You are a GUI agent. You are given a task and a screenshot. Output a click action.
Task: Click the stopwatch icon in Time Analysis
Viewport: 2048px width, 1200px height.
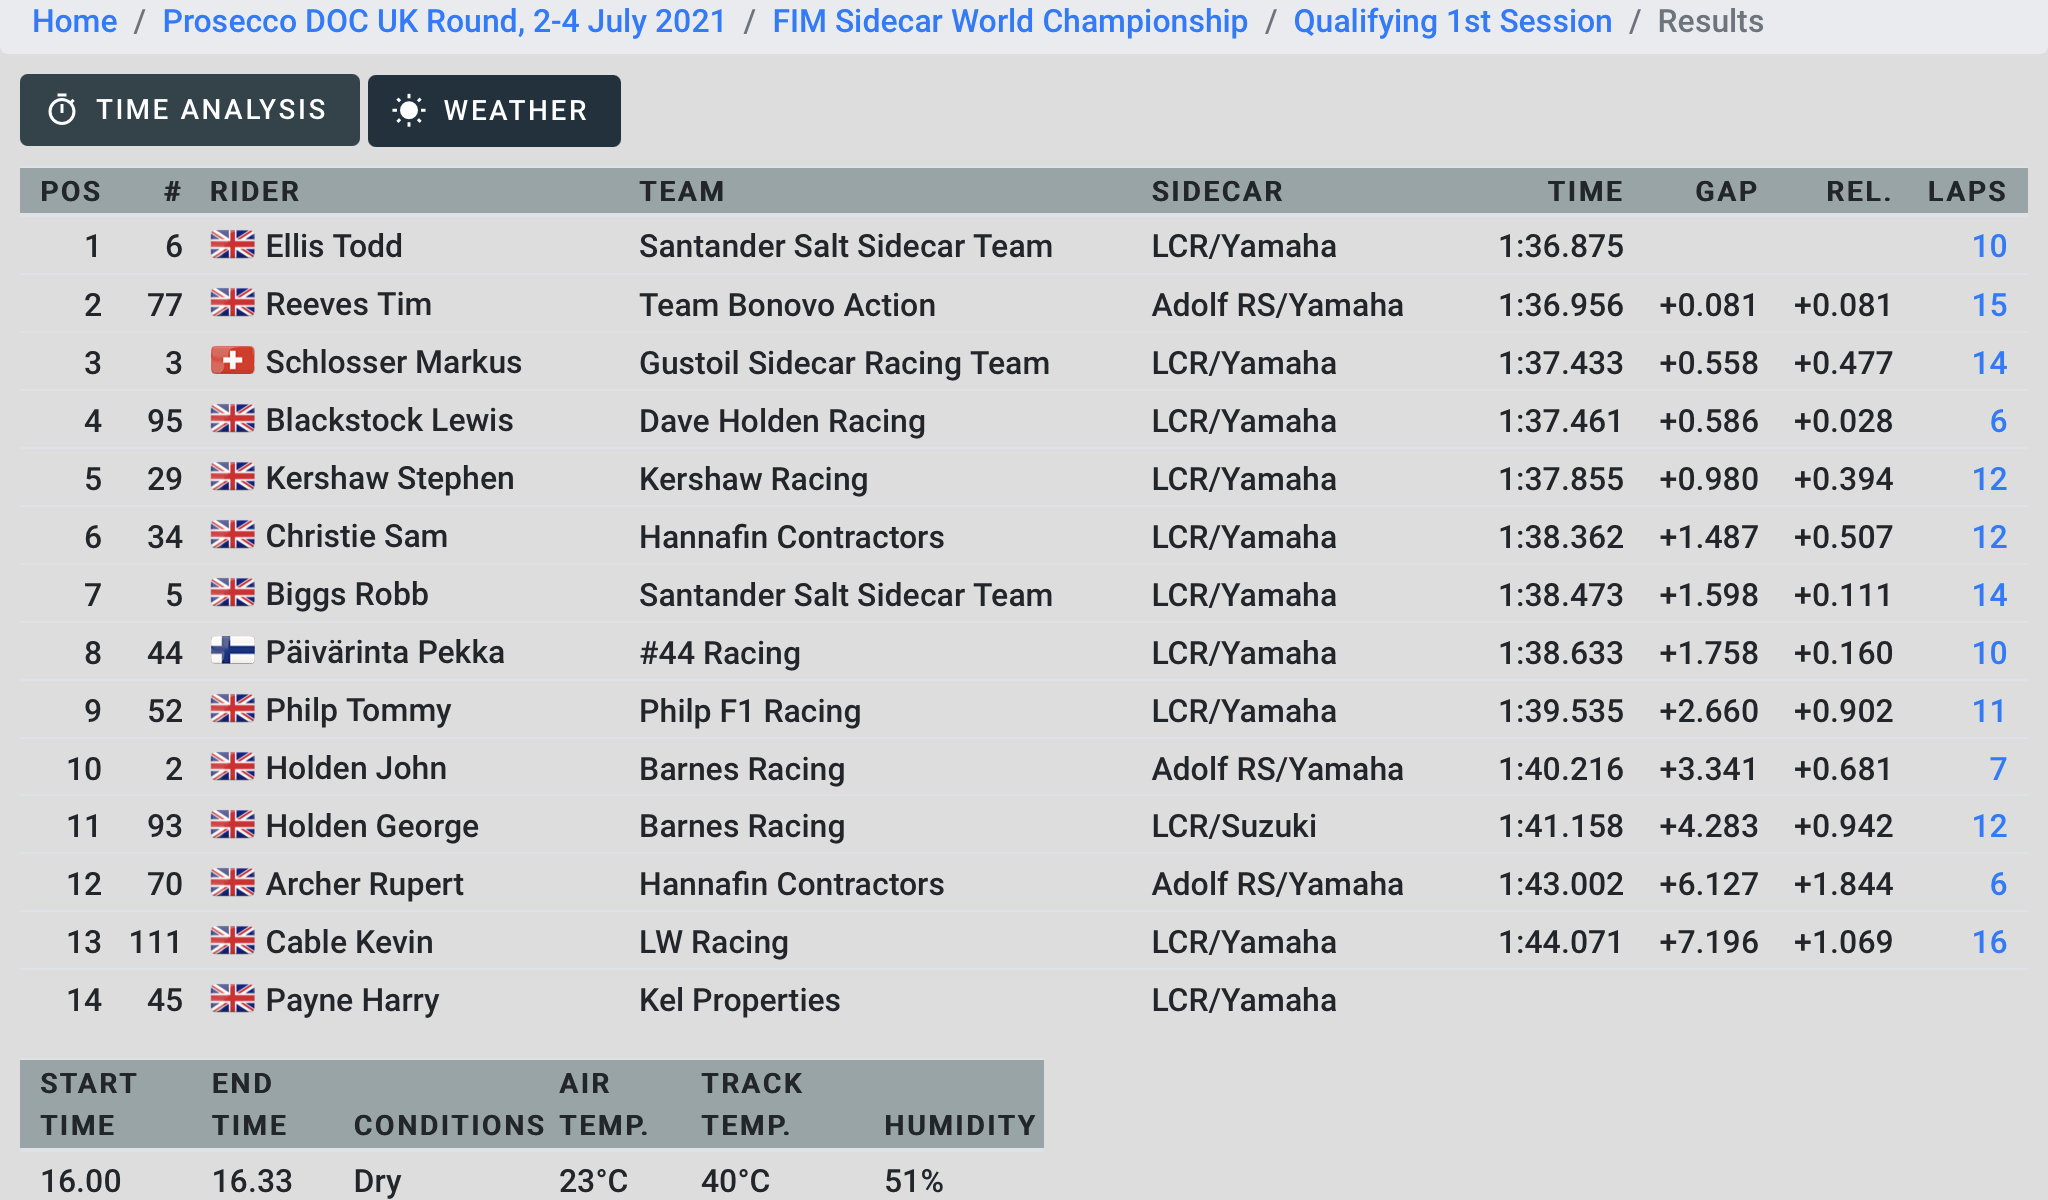click(62, 110)
